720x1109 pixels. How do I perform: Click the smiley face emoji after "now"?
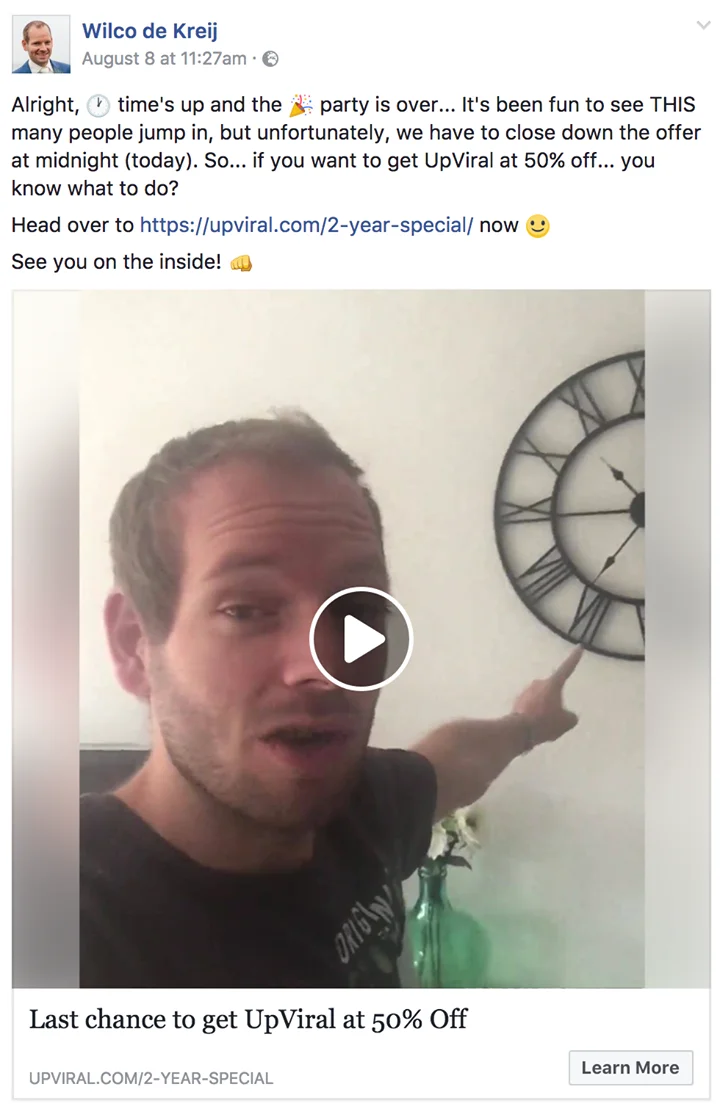pos(538,226)
